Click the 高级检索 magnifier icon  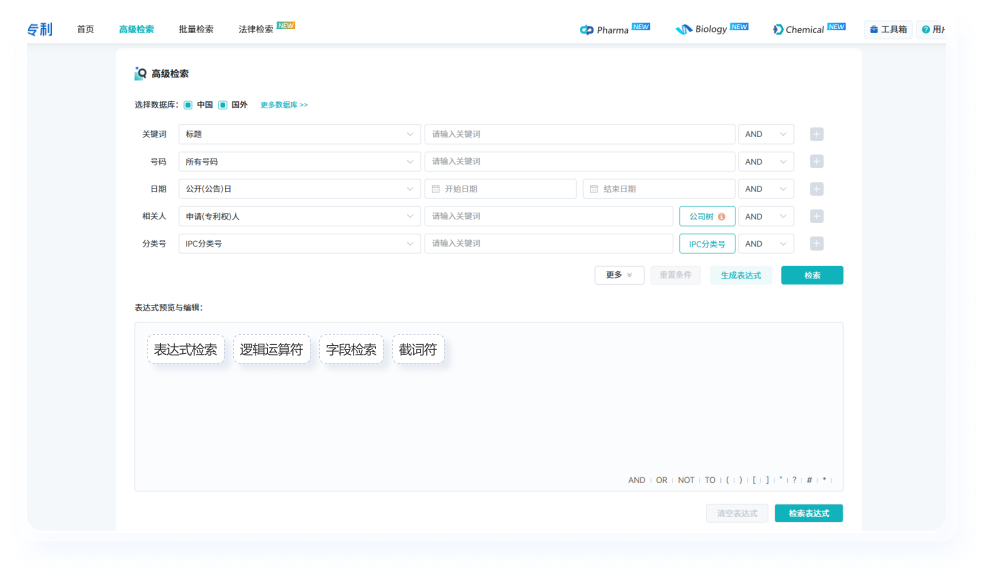coord(140,74)
